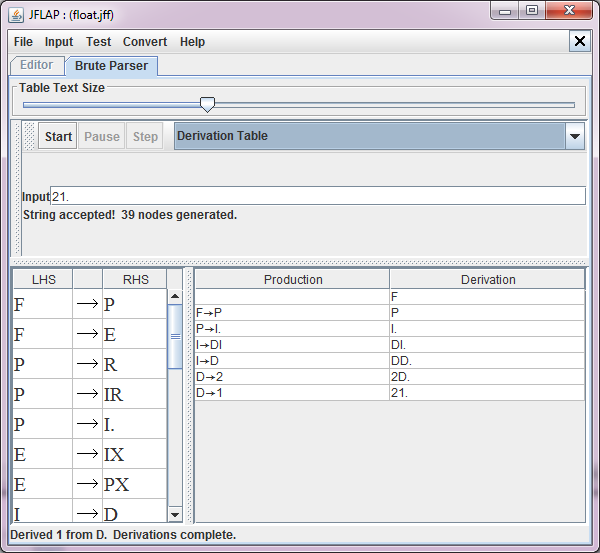Expand the Derivation Table dropdown

click(574, 136)
